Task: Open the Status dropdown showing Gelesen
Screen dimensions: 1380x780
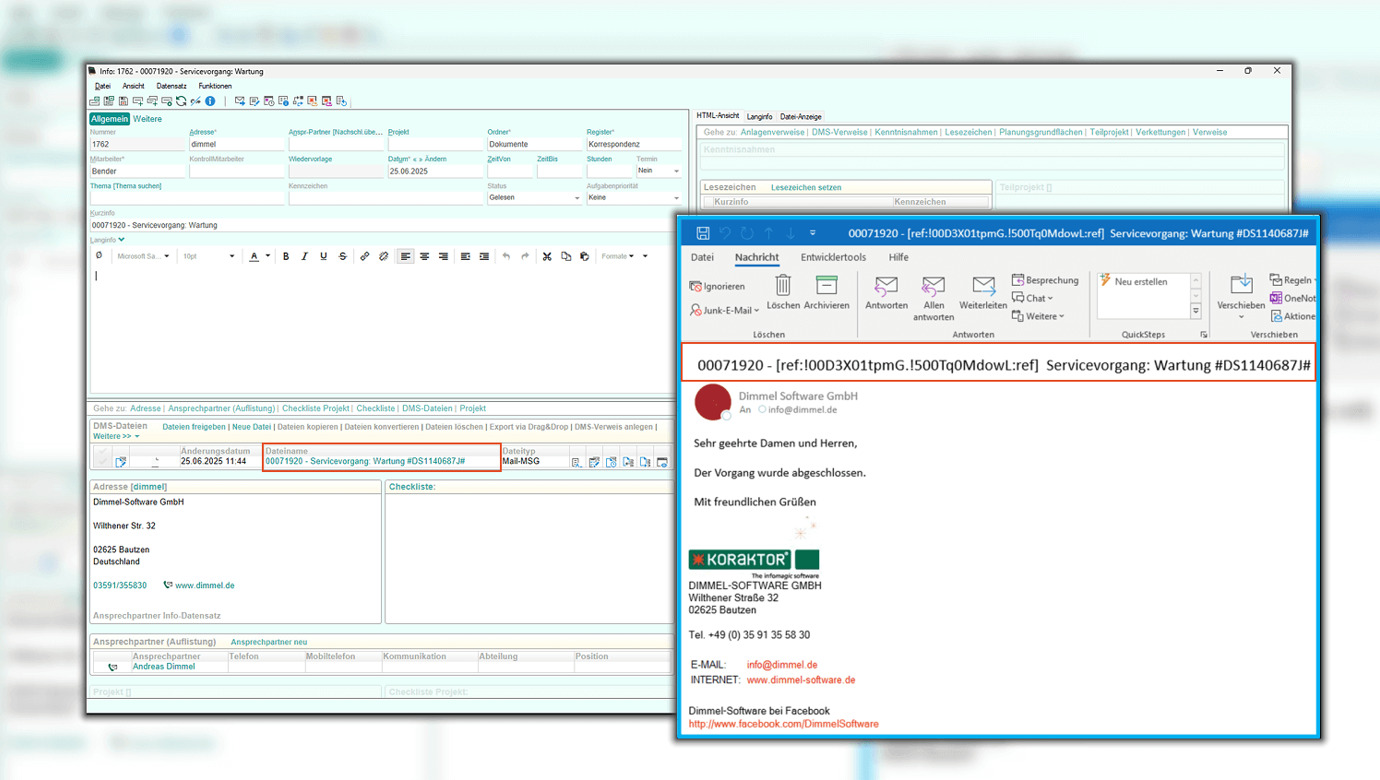Action: click(x=577, y=198)
